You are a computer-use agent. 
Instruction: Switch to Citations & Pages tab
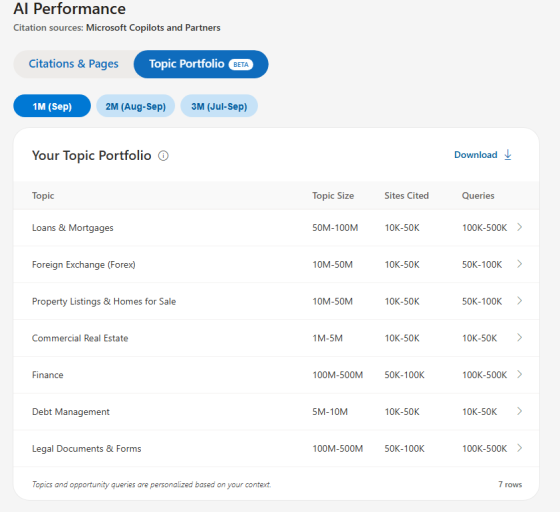pyautogui.click(x=74, y=64)
